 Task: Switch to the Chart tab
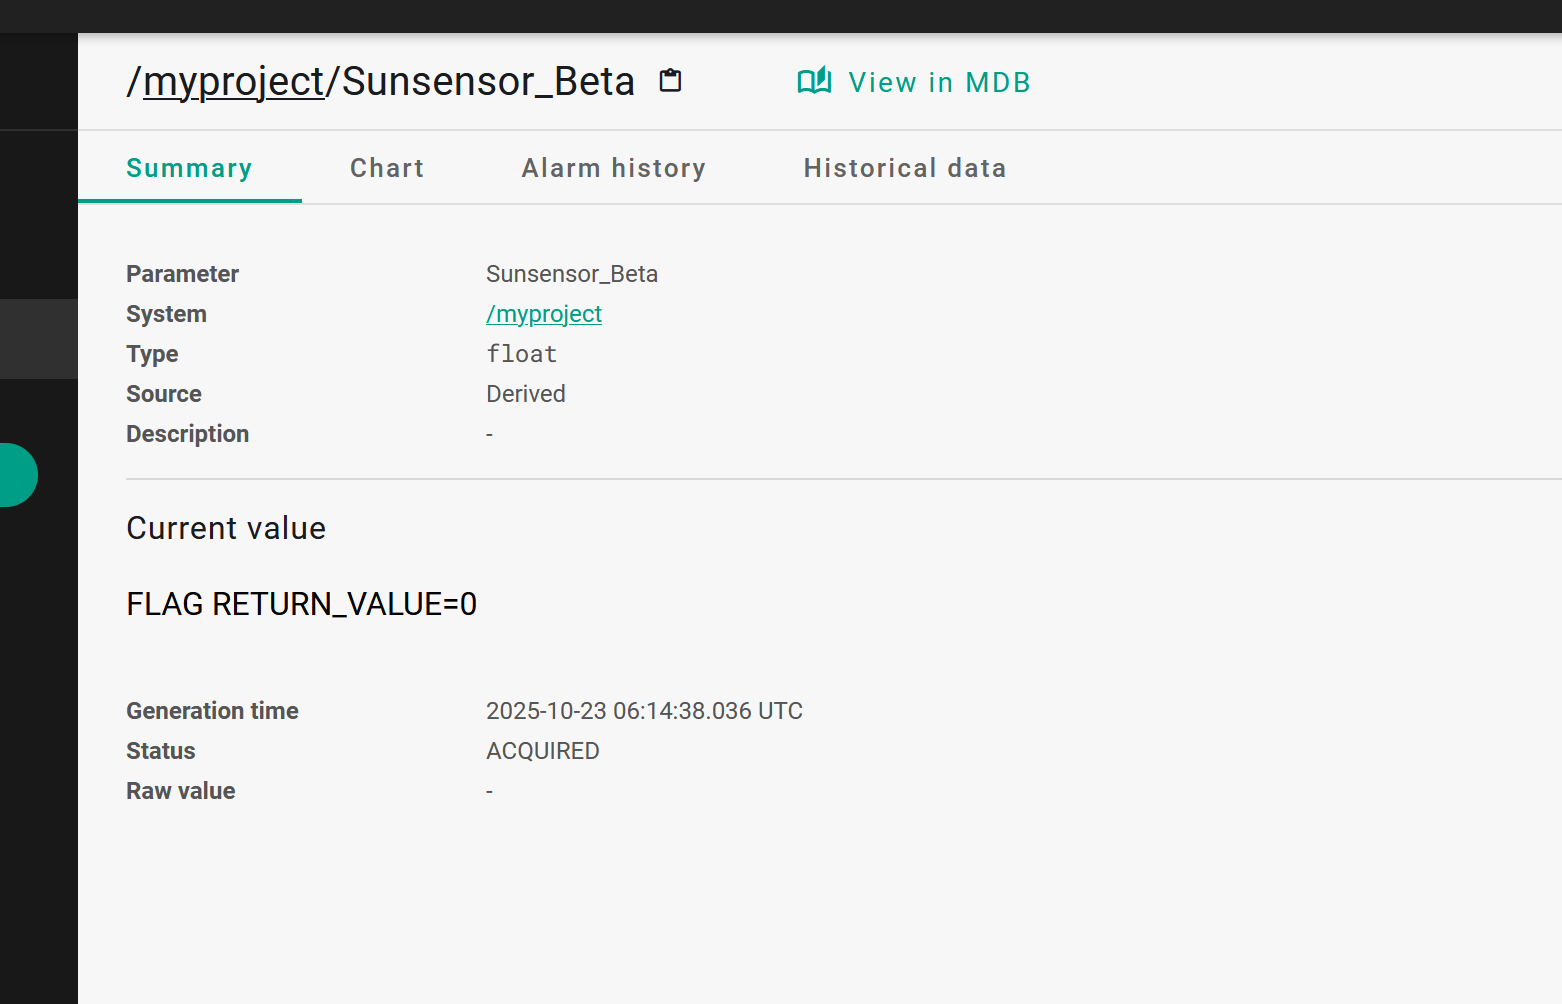click(x=387, y=168)
